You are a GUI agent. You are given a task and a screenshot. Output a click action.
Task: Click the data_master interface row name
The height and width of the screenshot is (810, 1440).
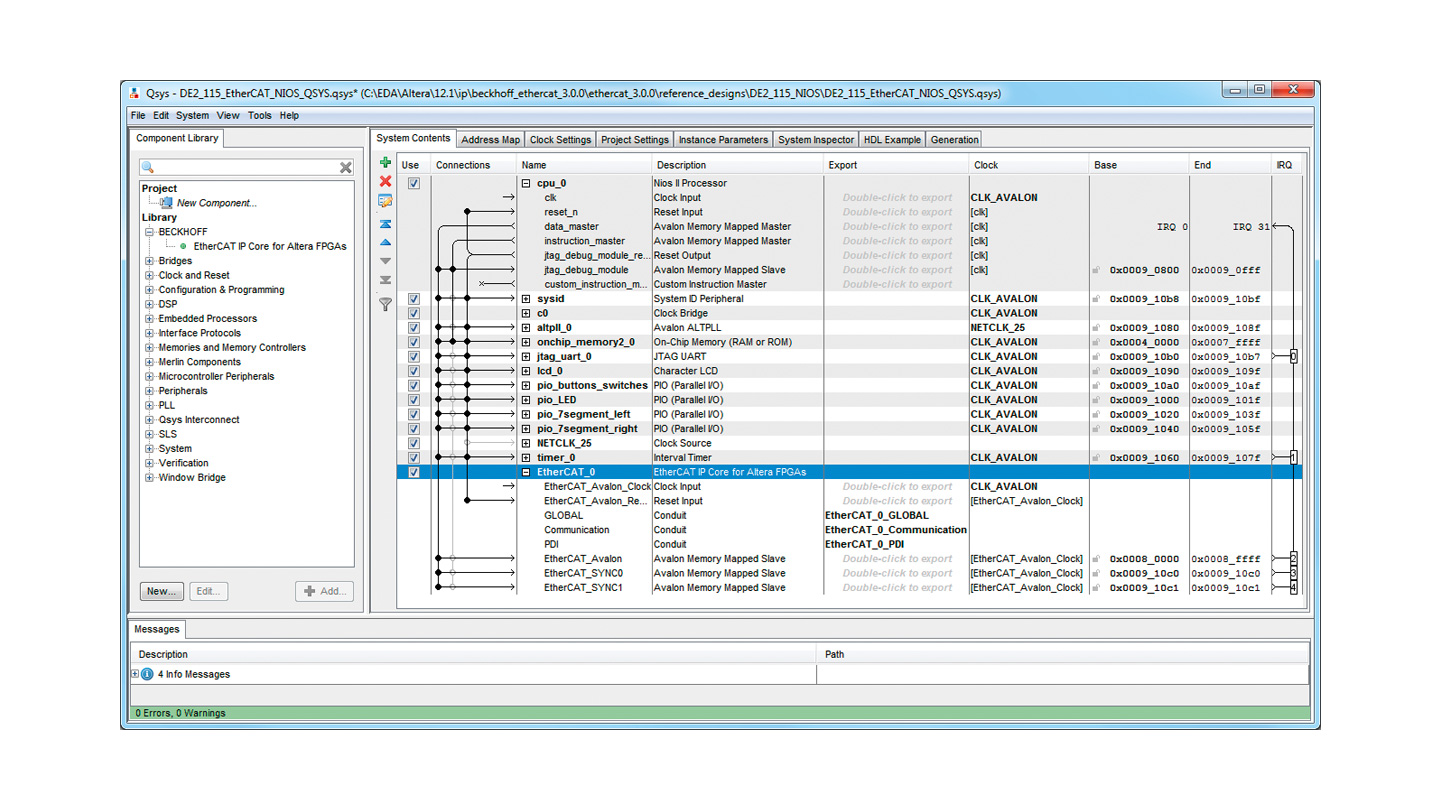(x=571, y=227)
